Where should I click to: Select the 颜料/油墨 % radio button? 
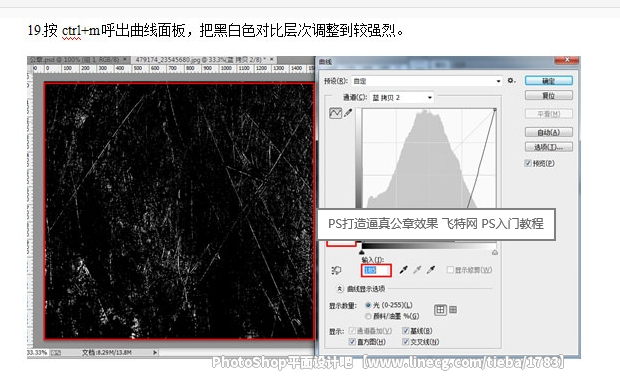(x=368, y=316)
